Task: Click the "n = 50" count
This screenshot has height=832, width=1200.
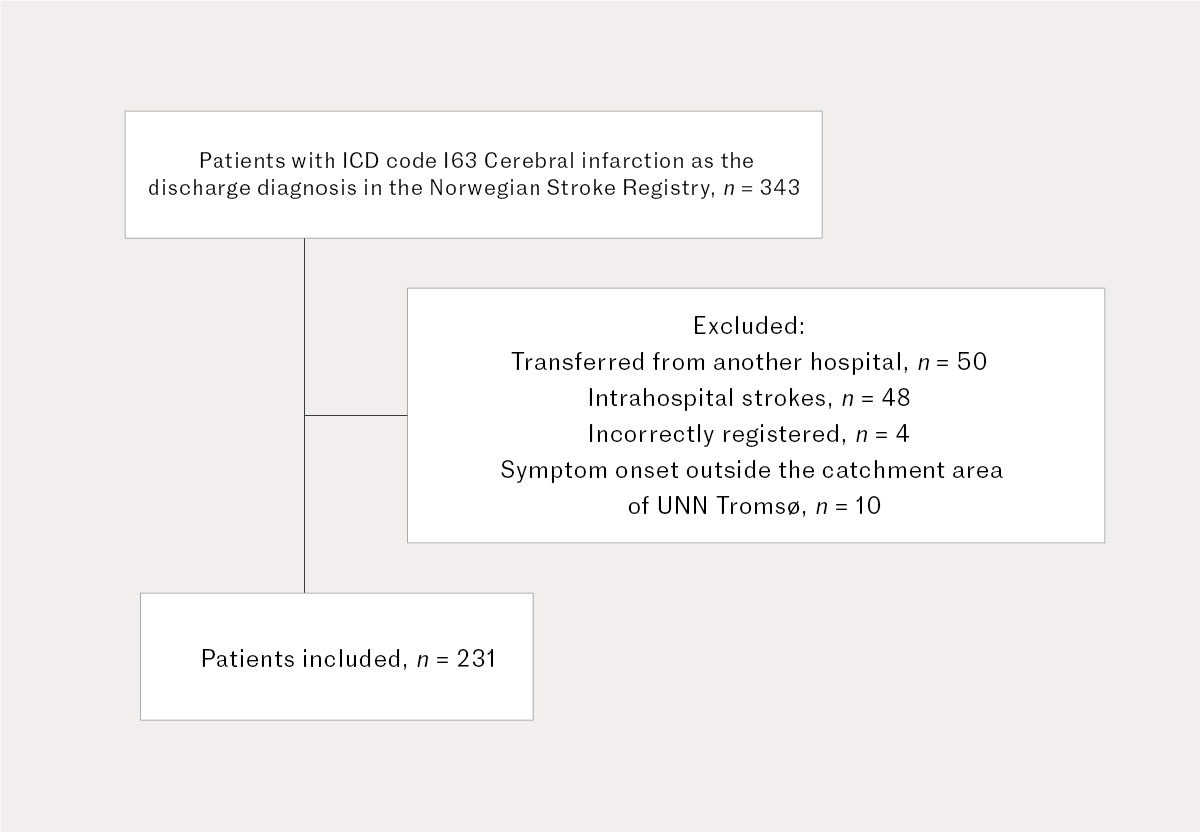Action: [949, 361]
